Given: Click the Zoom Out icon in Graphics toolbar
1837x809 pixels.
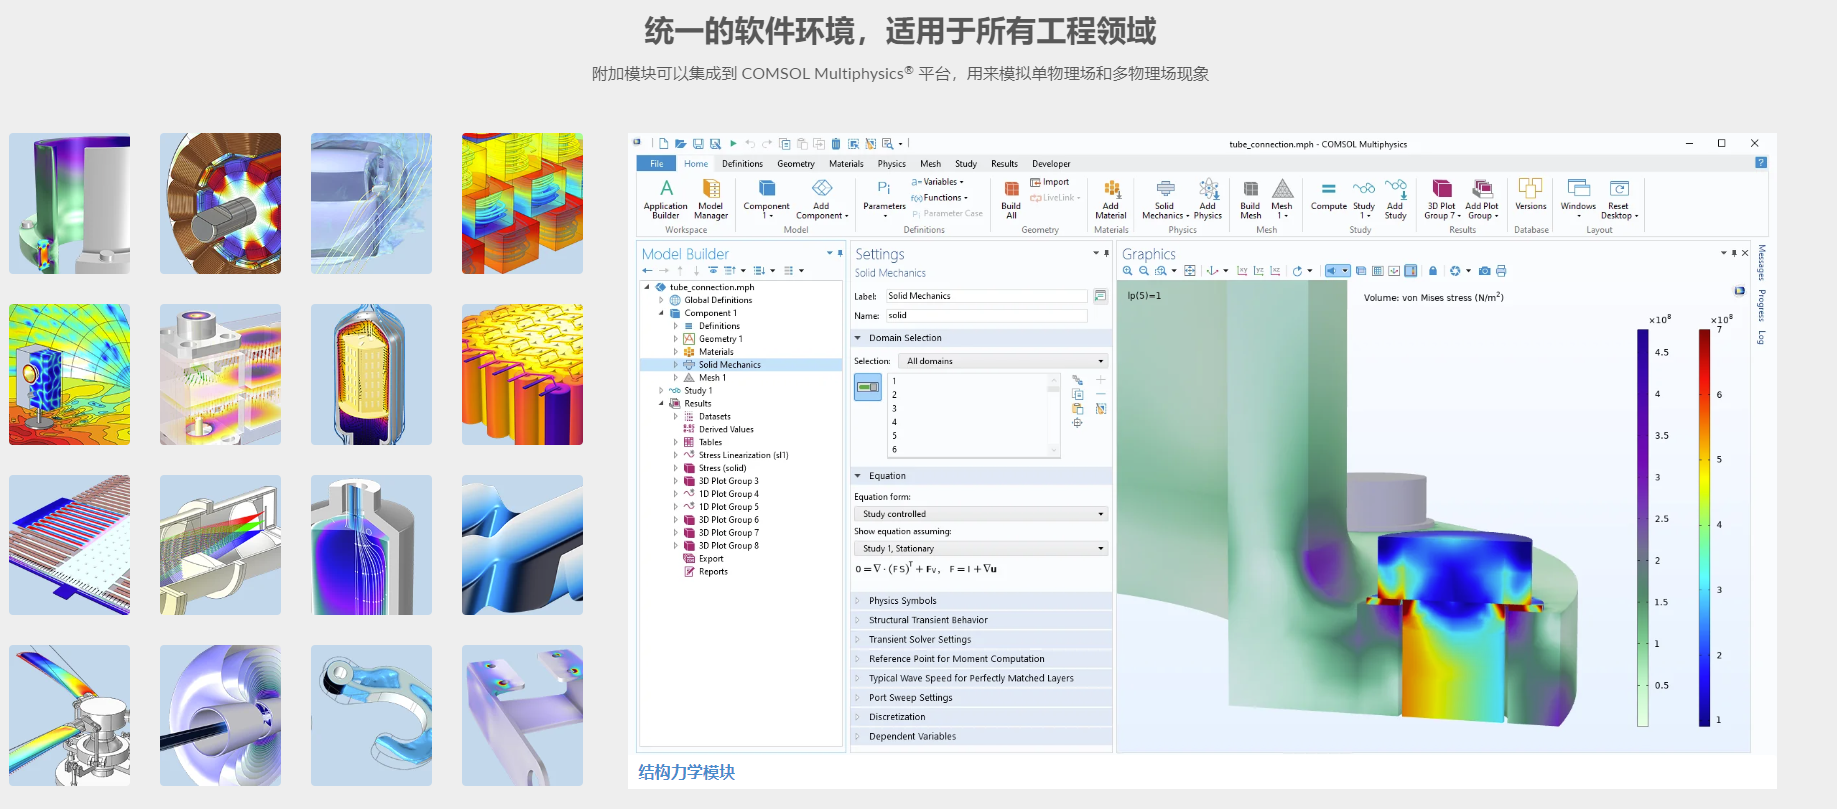Looking at the screenshot, I should coord(1144,271).
